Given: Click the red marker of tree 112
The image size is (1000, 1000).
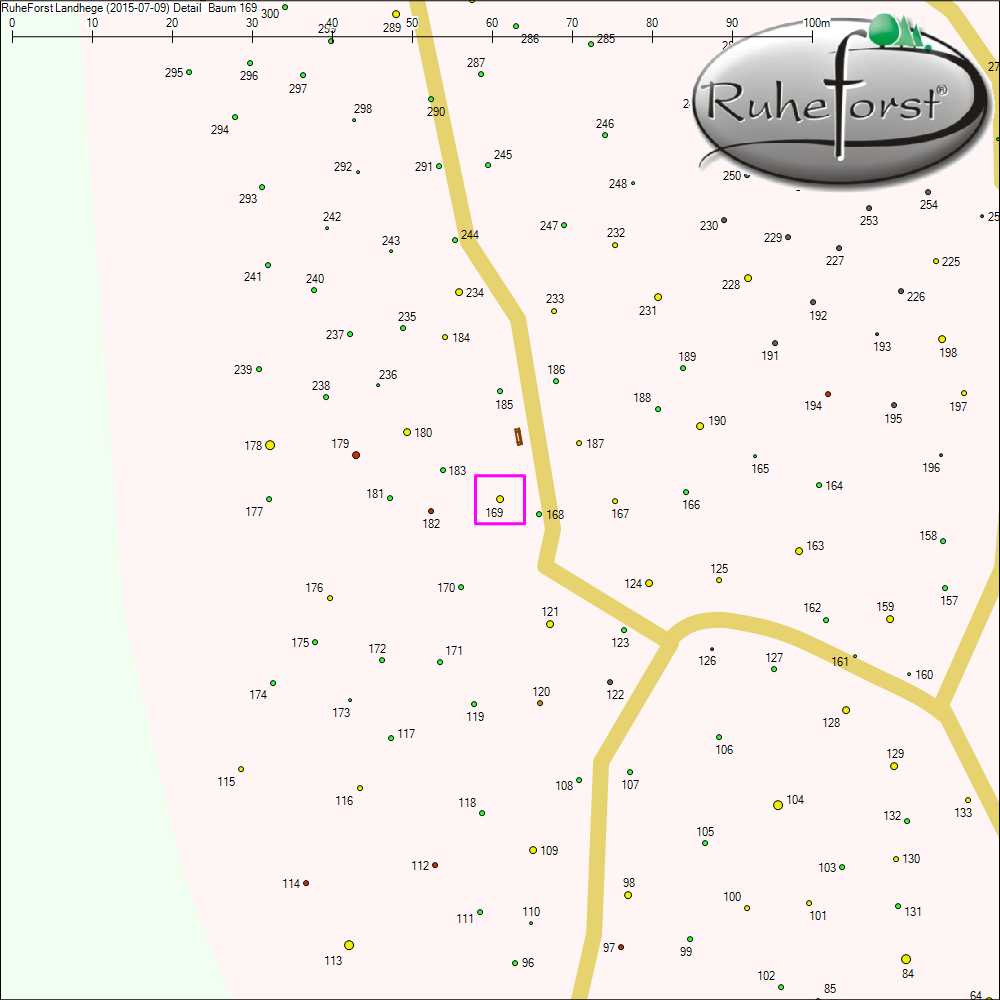Looking at the screenshot, I should (x=435, y=865).
